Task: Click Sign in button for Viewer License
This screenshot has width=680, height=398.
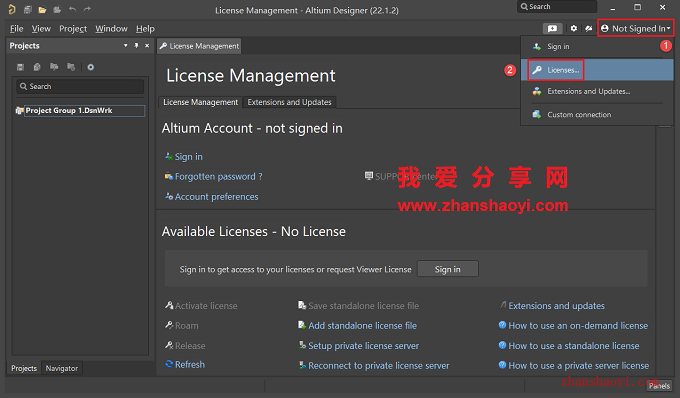Action: click(x=448, y=269)
